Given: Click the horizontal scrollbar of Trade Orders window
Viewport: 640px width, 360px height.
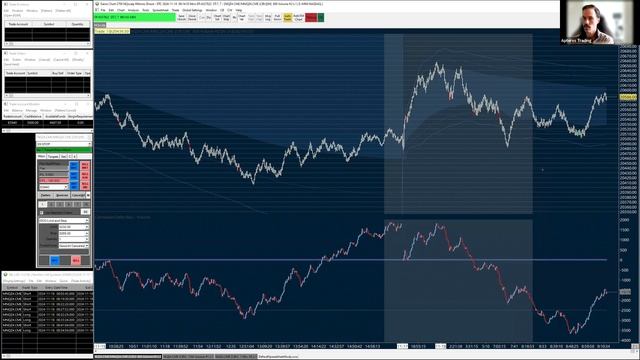Looking at the screenshot, I should click(47, 95).
